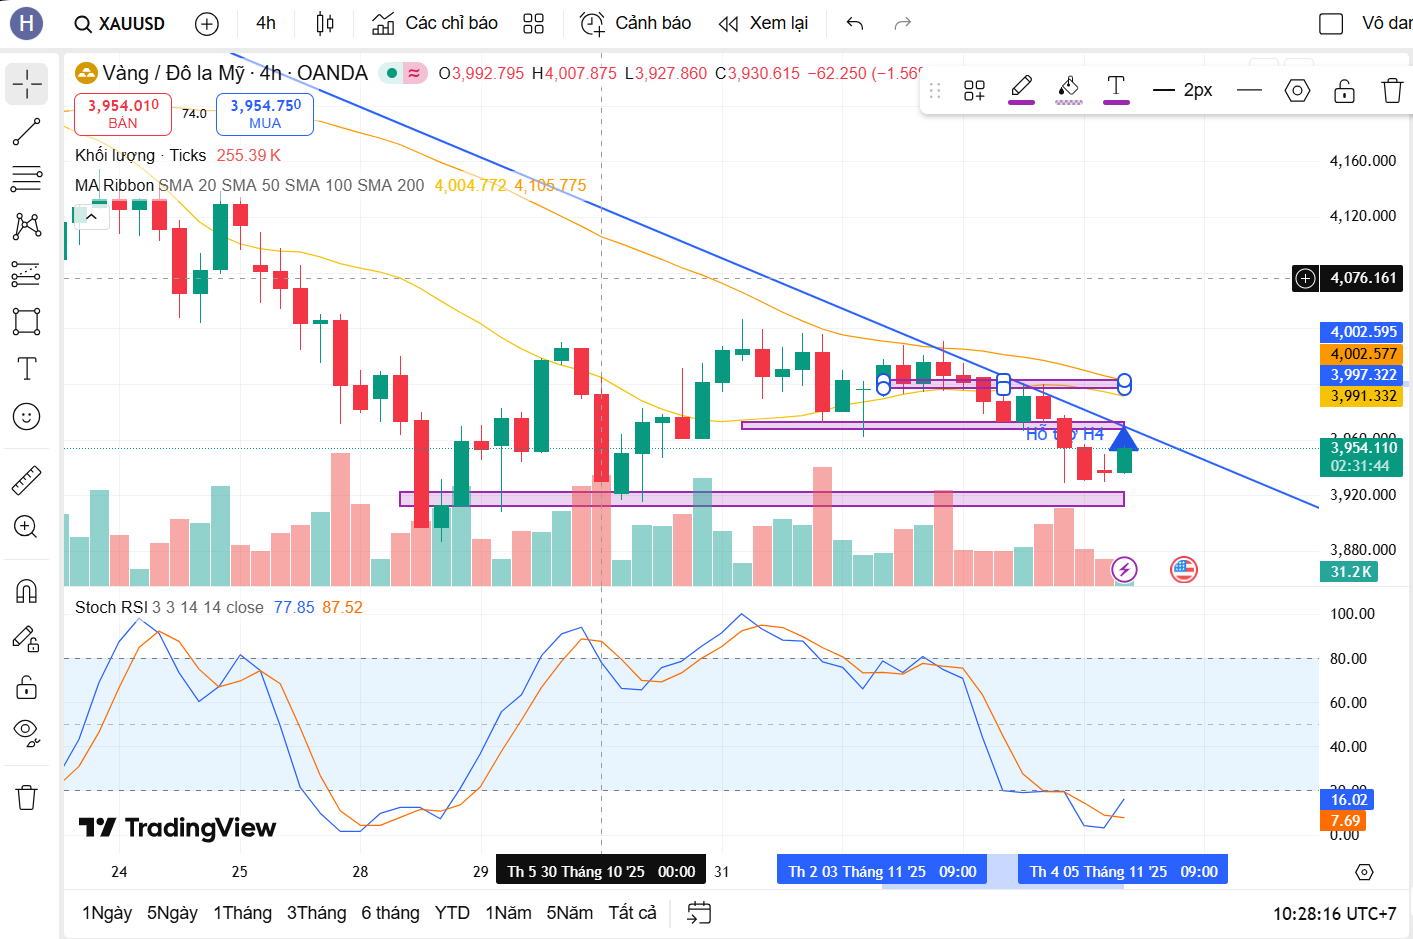Pick the ruler measure tool
The image size is (1413, 939).
pyautogui.click(x=27, y=480)
